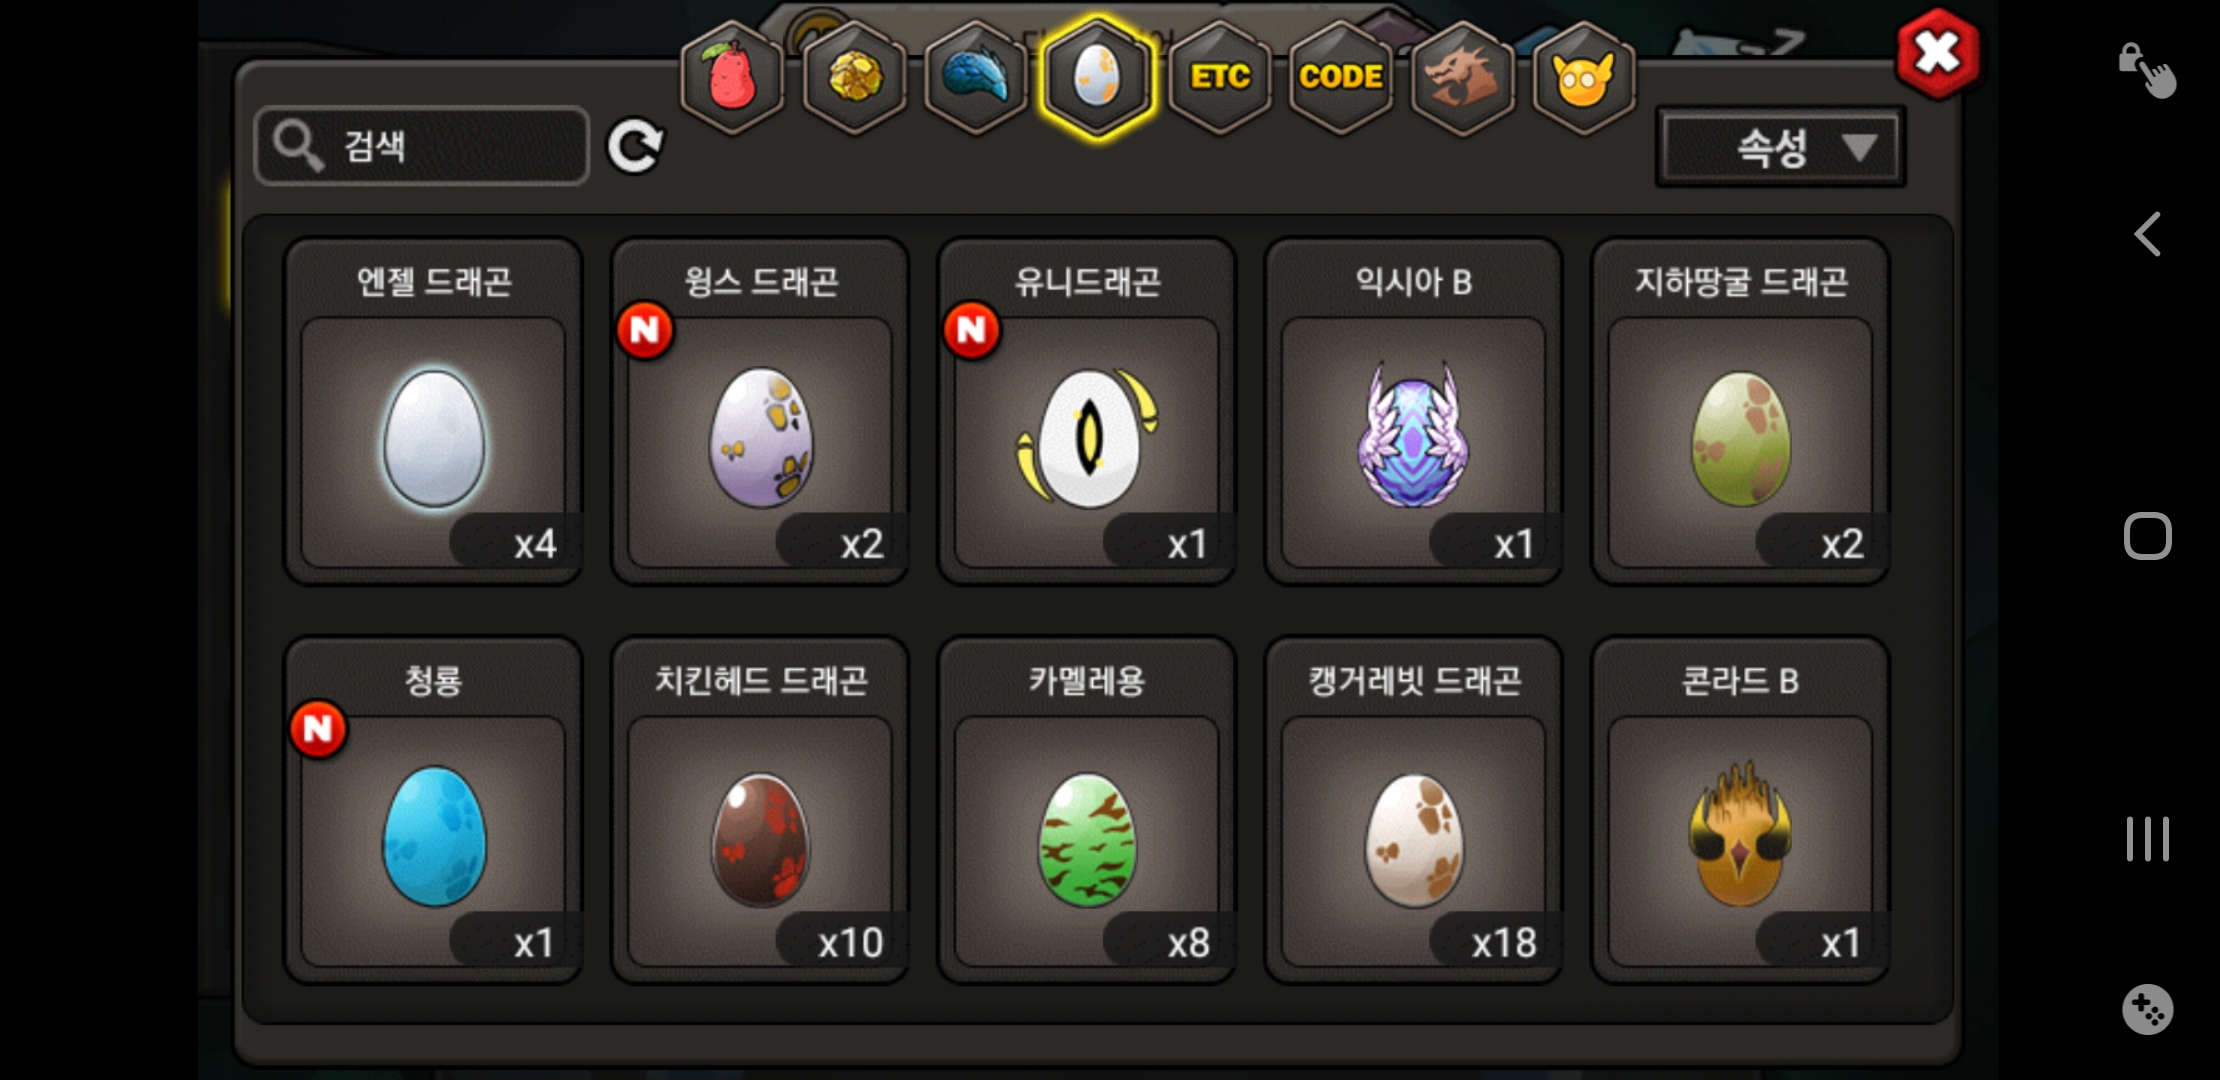Select the 캥거레빗 드래곤 egg x18
Screen dimensions: 2220x1080
pos(1413,810)
